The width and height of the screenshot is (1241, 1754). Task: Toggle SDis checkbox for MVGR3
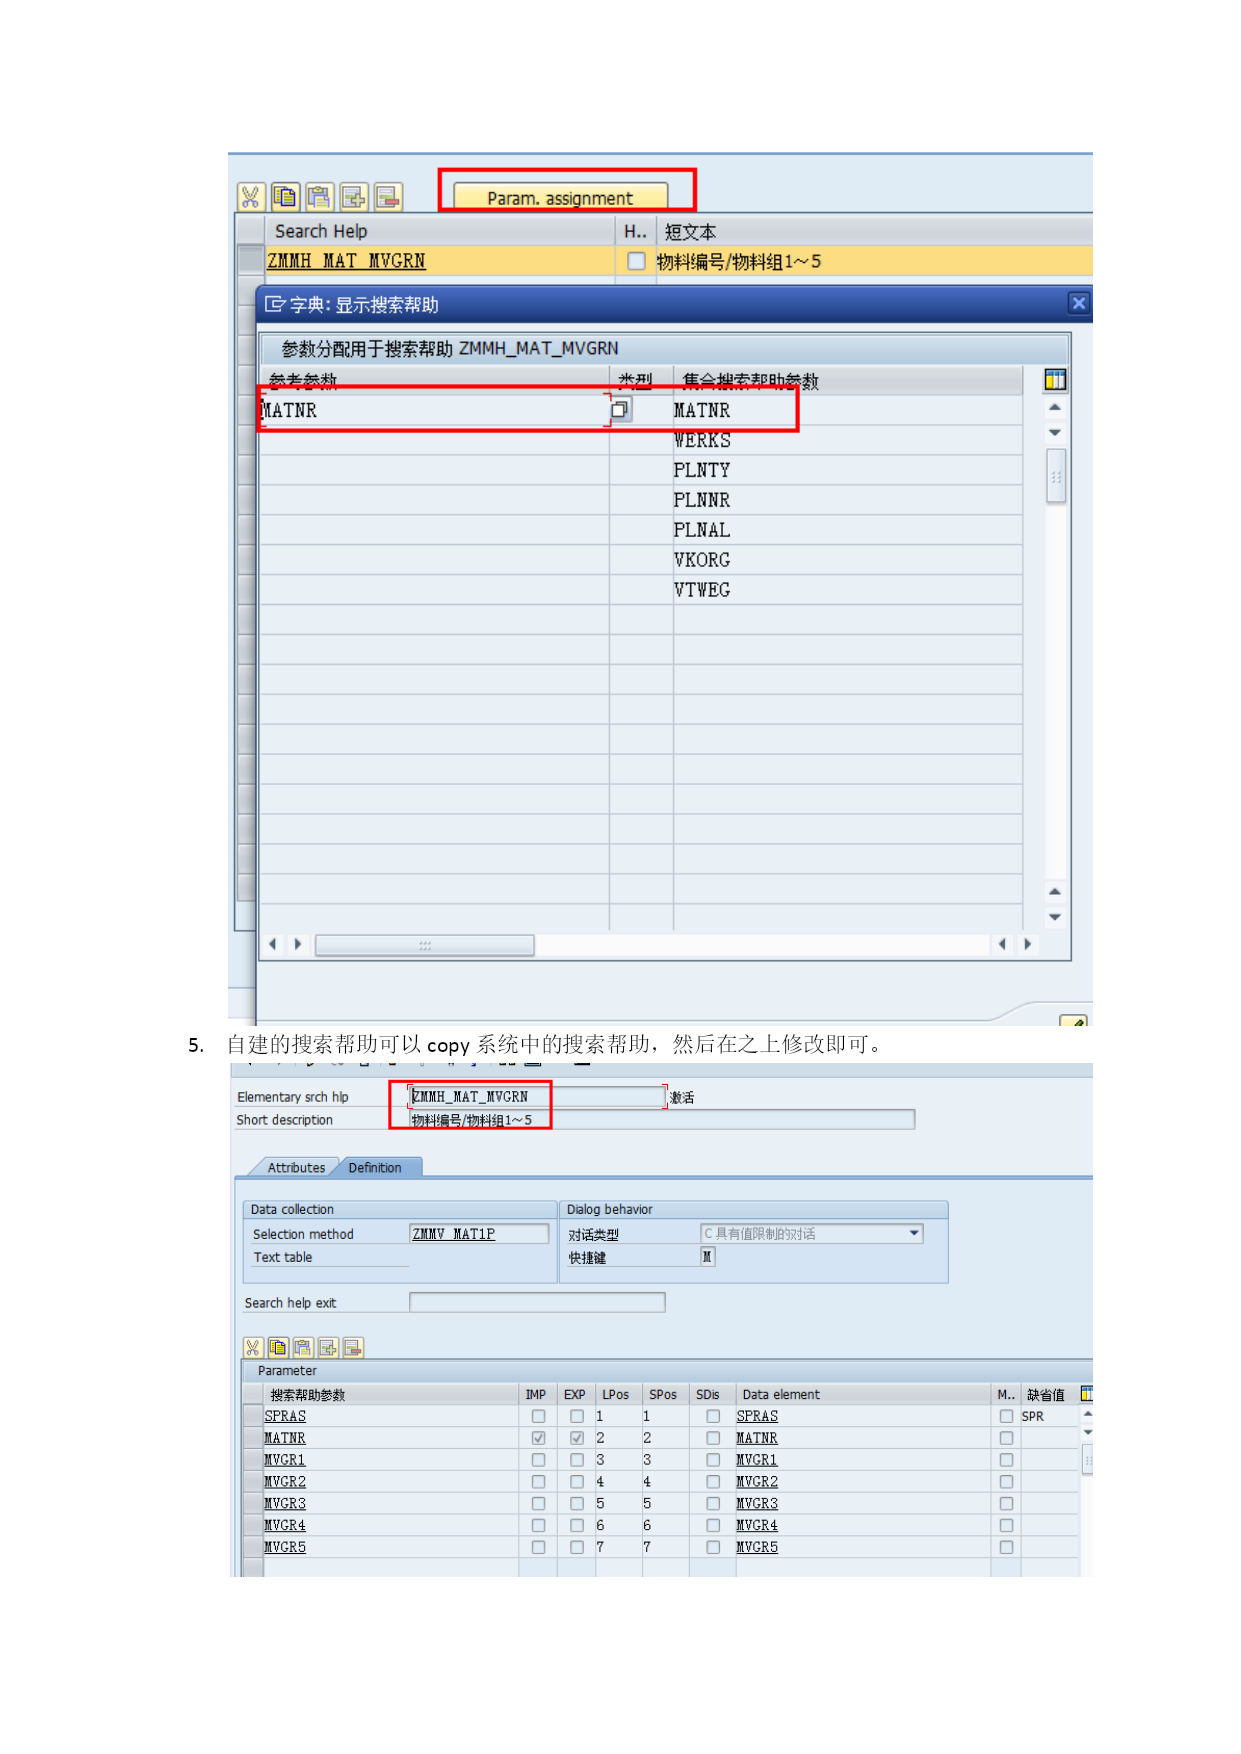(713, 1503)
